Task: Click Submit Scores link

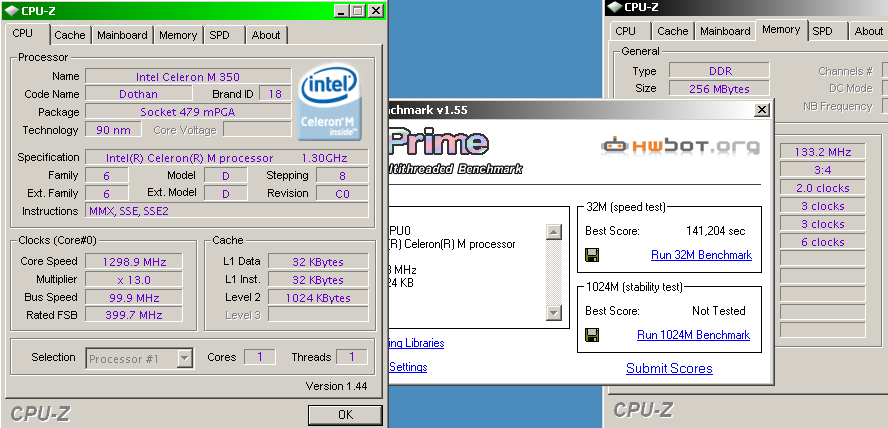Action: tap(669, 369)
